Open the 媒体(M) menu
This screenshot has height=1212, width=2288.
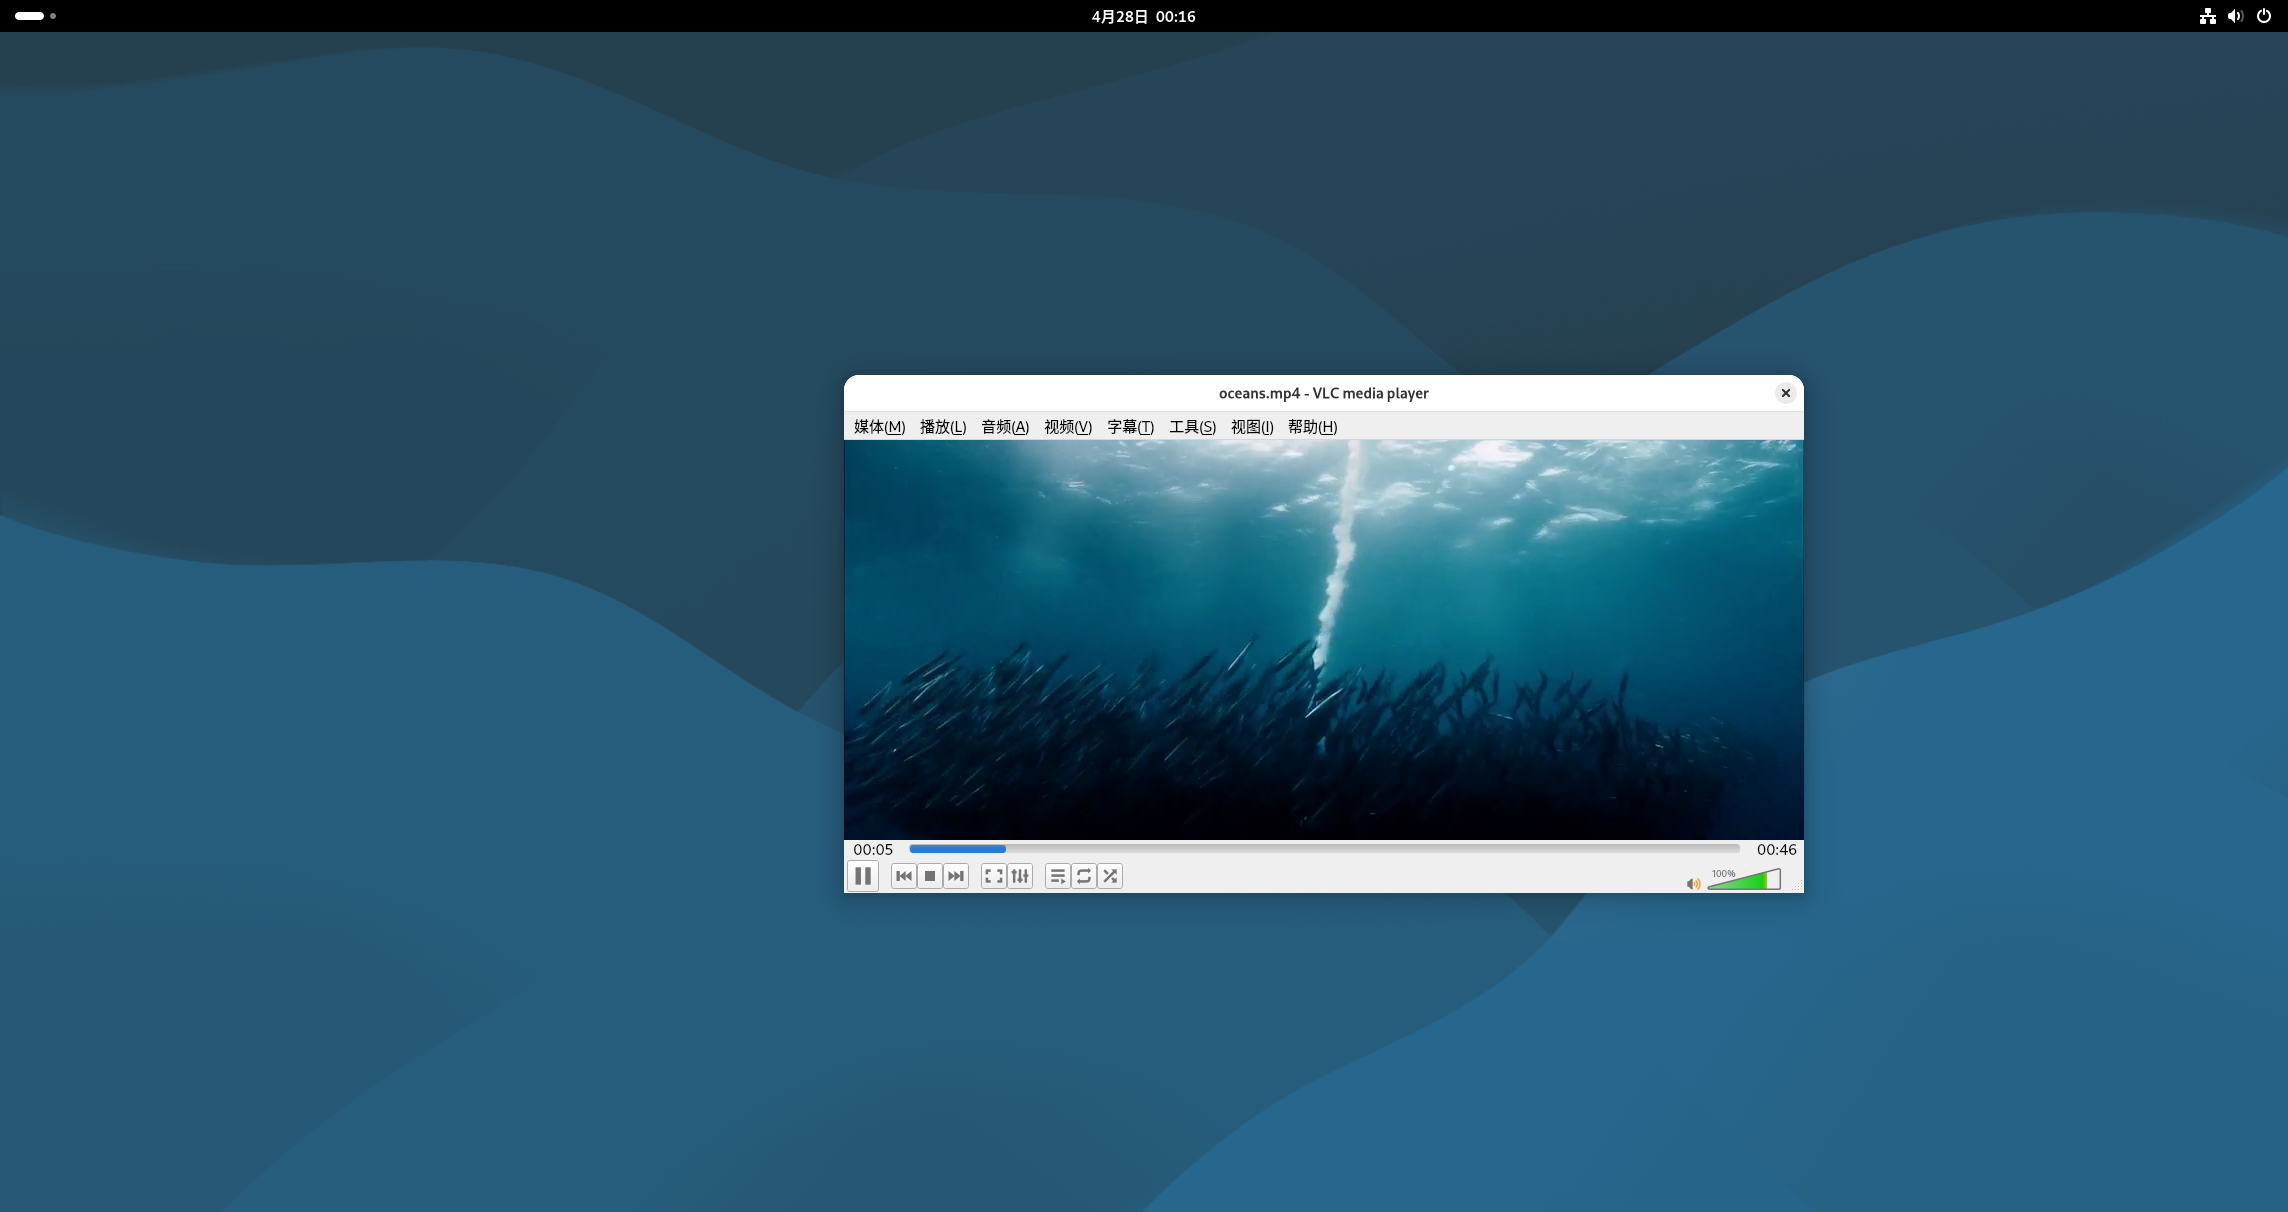click(x=879, y=427)
